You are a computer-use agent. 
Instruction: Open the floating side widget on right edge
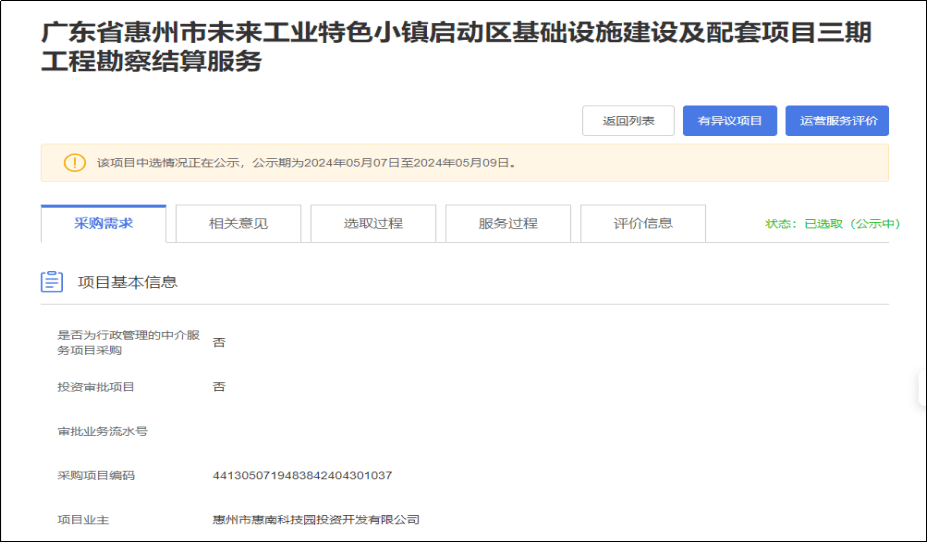(921, 388)
